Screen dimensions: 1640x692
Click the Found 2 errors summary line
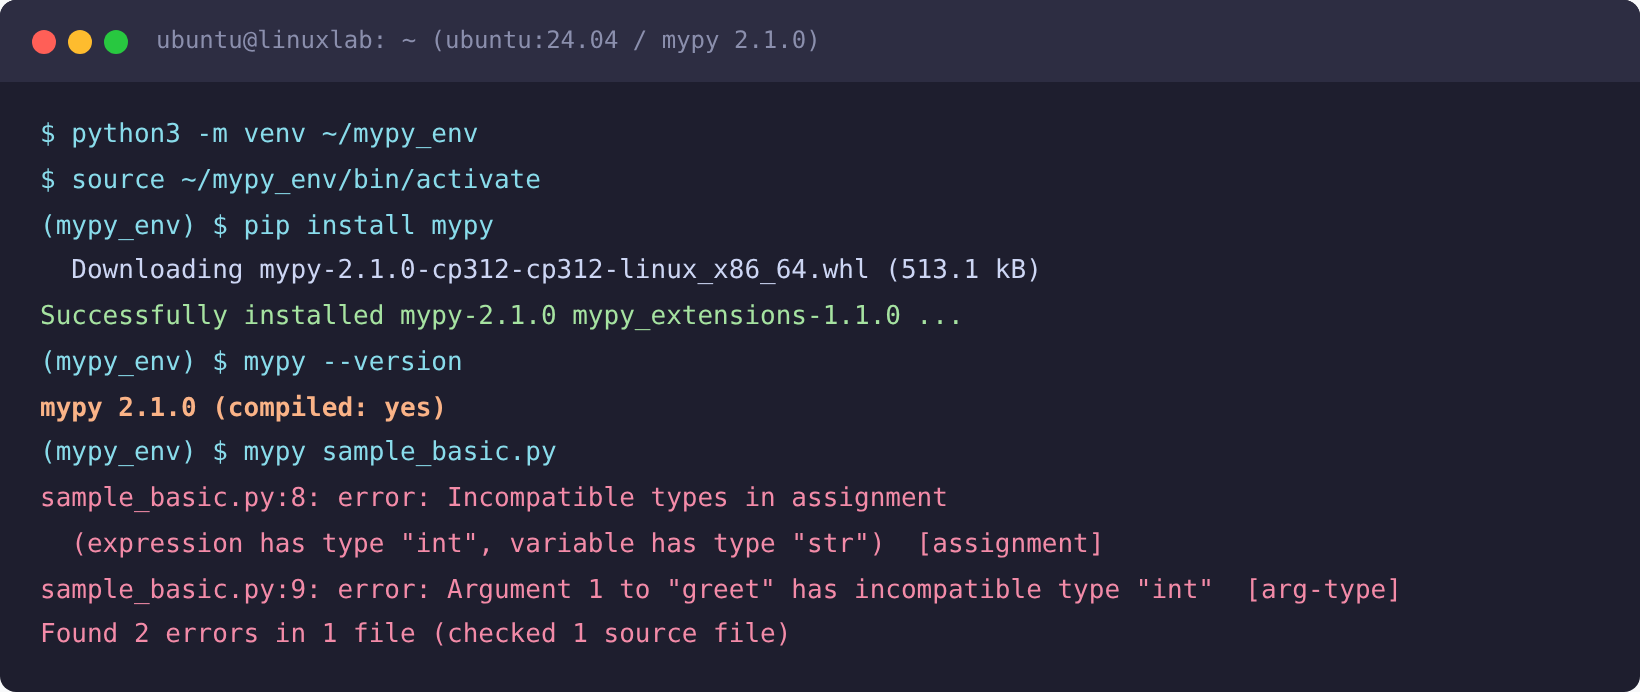click(415, 634)
